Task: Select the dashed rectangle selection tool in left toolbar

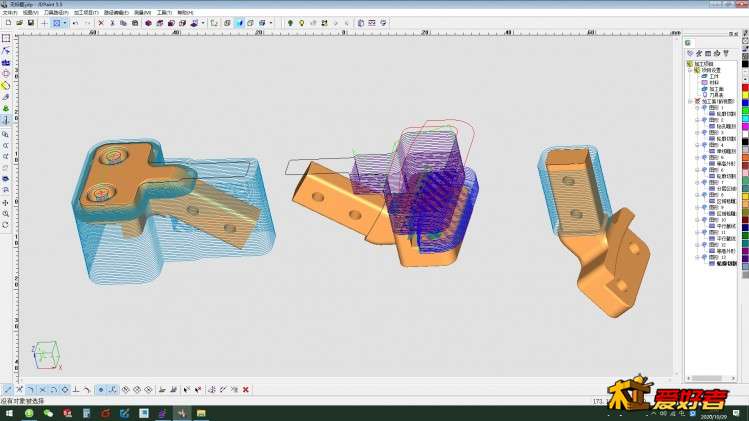Action: [x=6, y=38]
